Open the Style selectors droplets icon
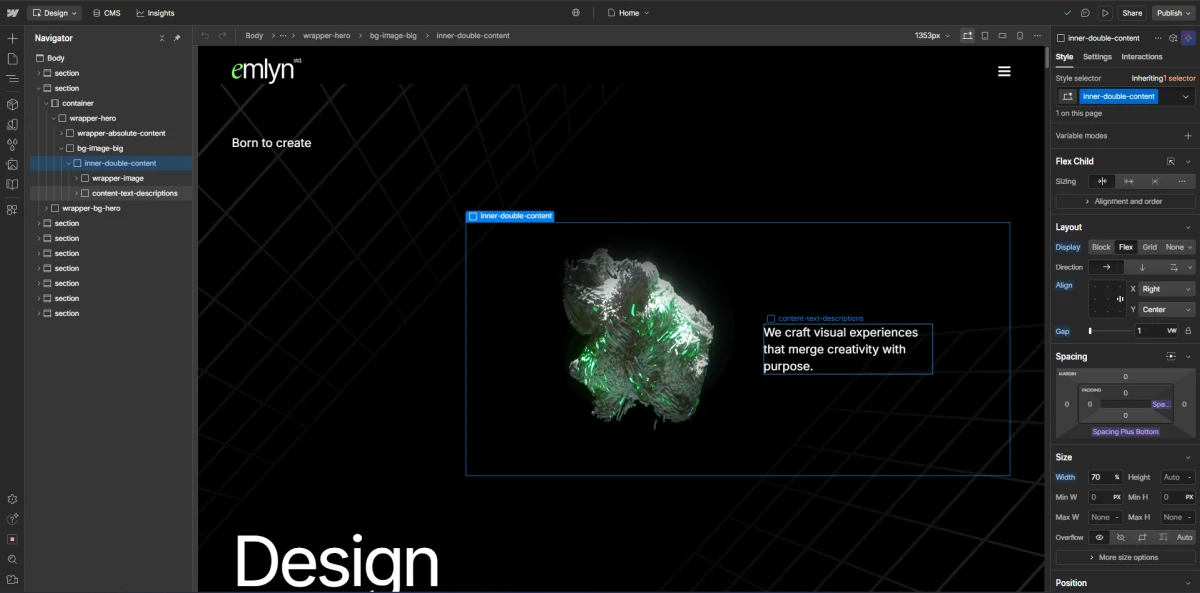Image resolution: width=1200 pixels, height=593 pixels. pos(12,144)
